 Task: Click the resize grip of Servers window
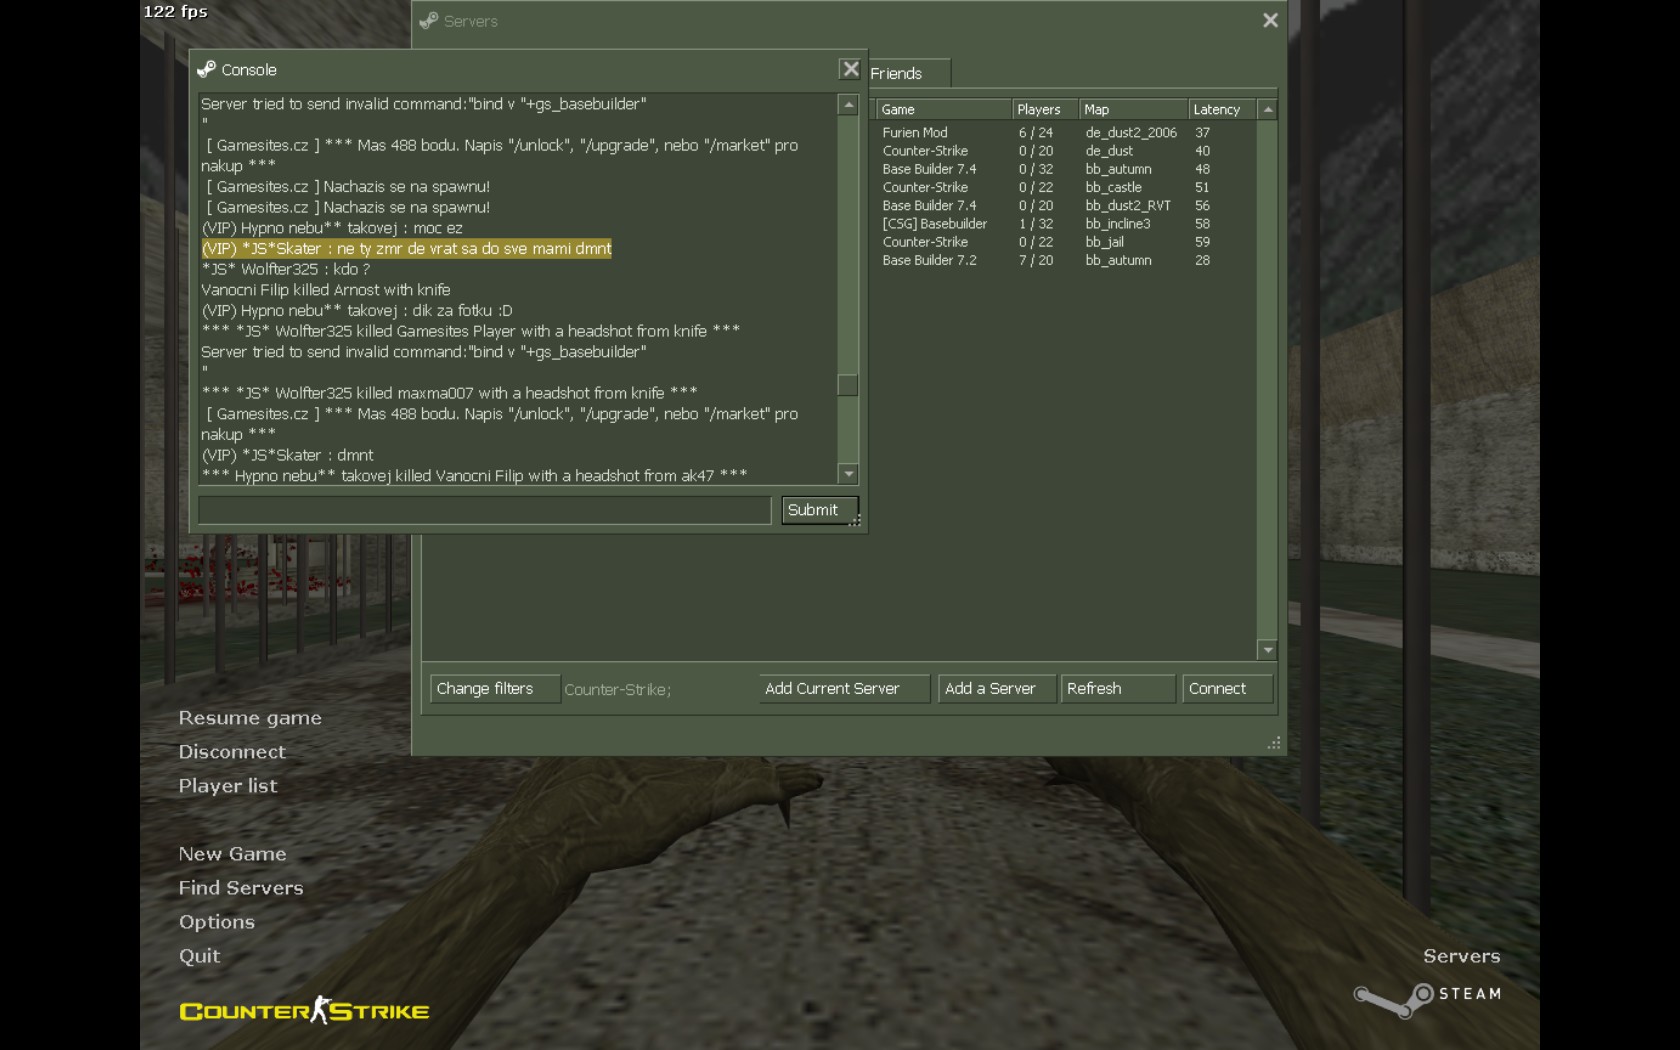coord(1274,743)
